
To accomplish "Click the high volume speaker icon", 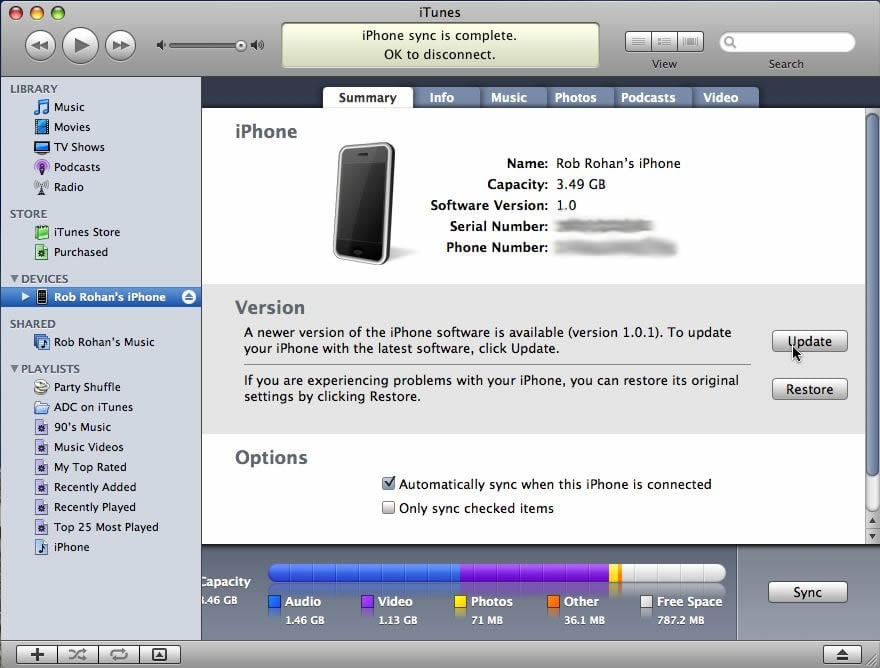I will [258, 45].
